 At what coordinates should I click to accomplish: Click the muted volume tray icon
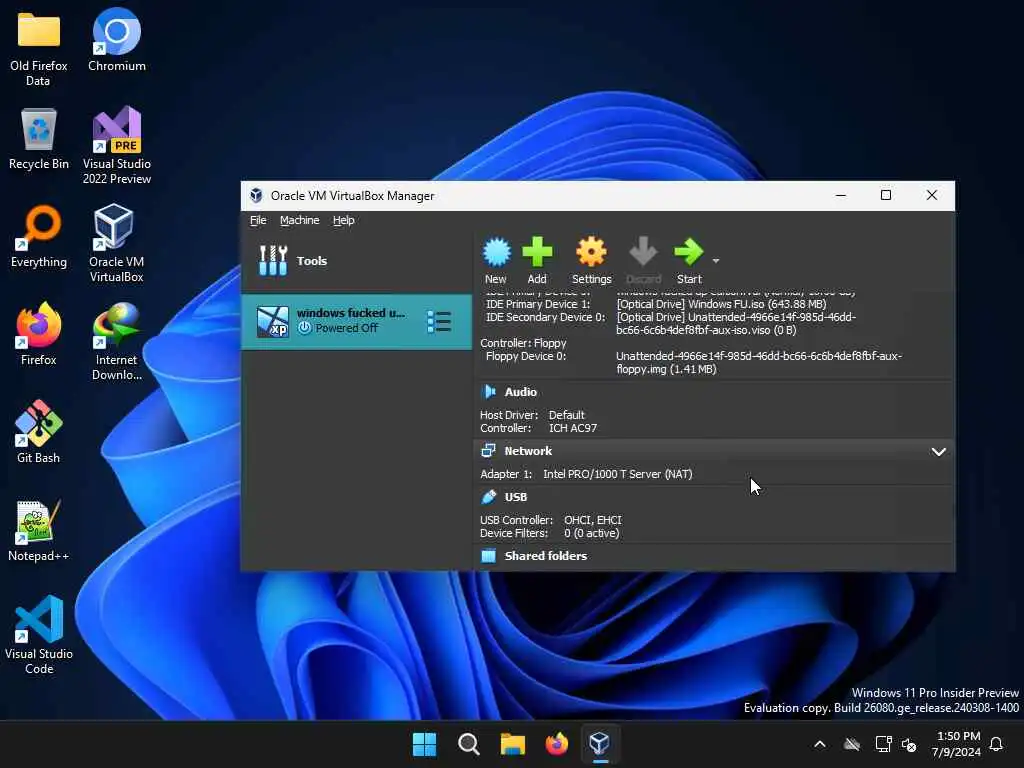click(x=908, y=744)
